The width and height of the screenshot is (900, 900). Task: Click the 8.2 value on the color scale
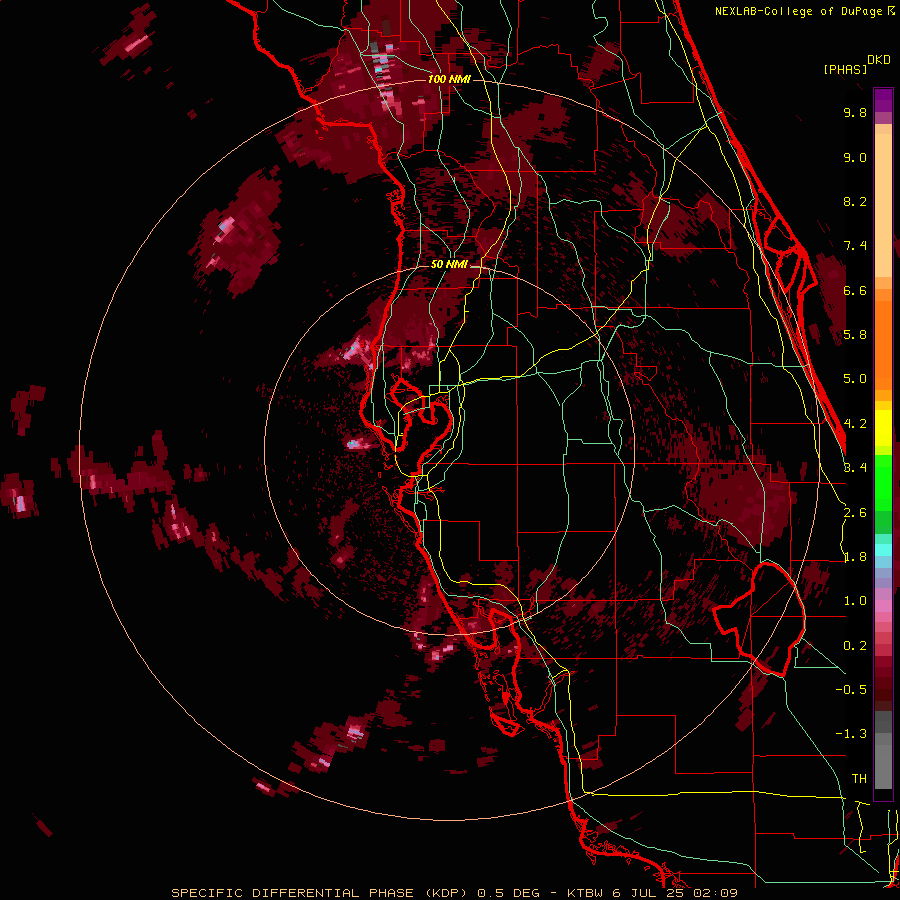click(855, 201)
